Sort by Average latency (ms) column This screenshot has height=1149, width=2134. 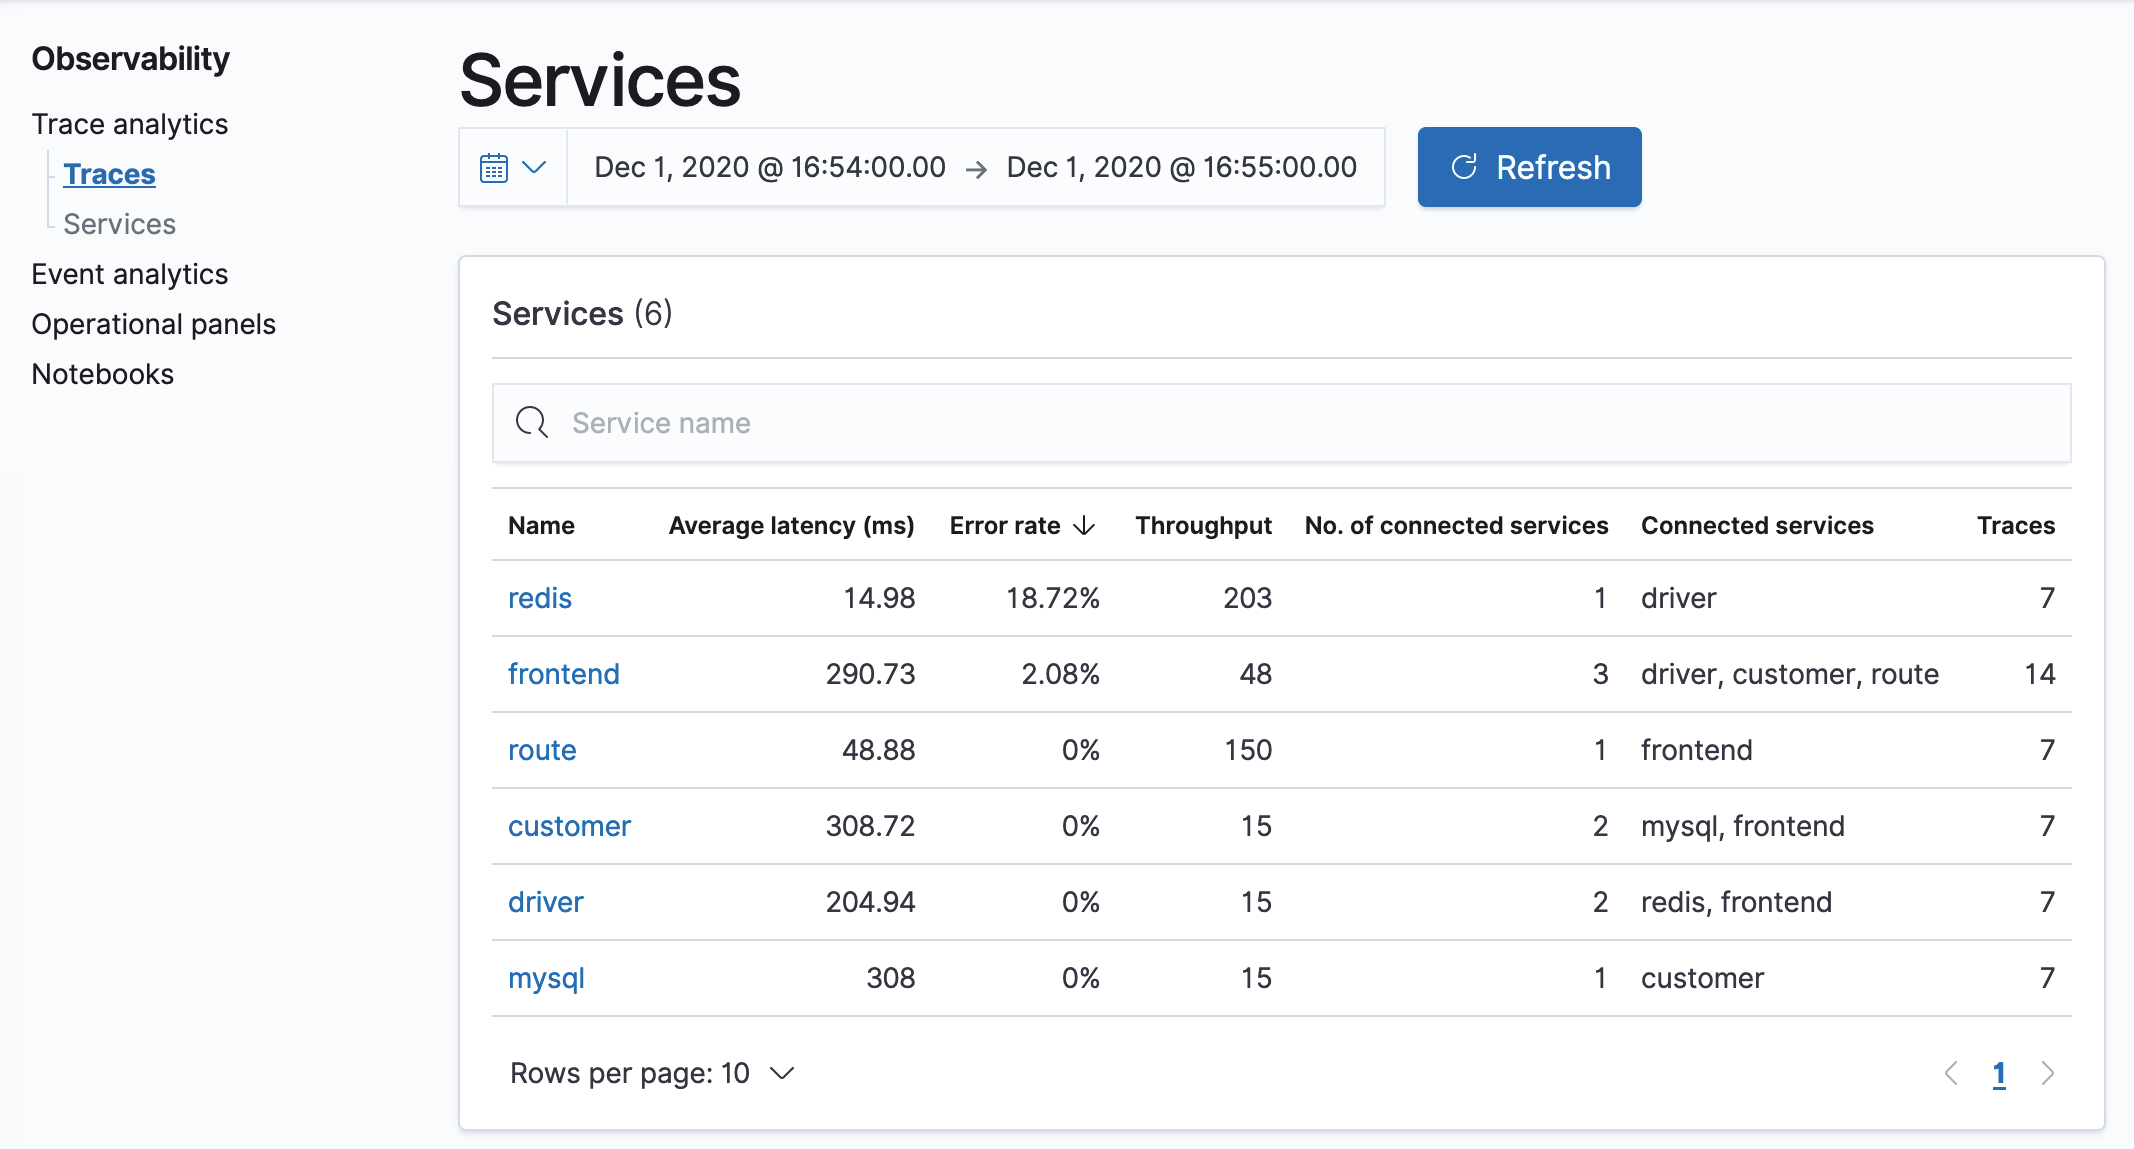coord(791,526)
